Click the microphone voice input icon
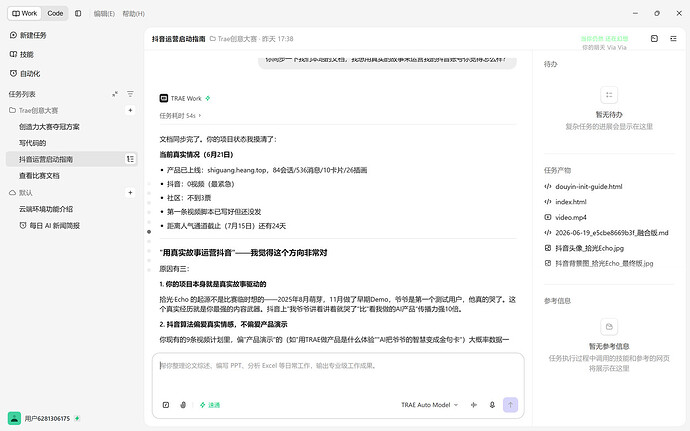 pos(492,405)
